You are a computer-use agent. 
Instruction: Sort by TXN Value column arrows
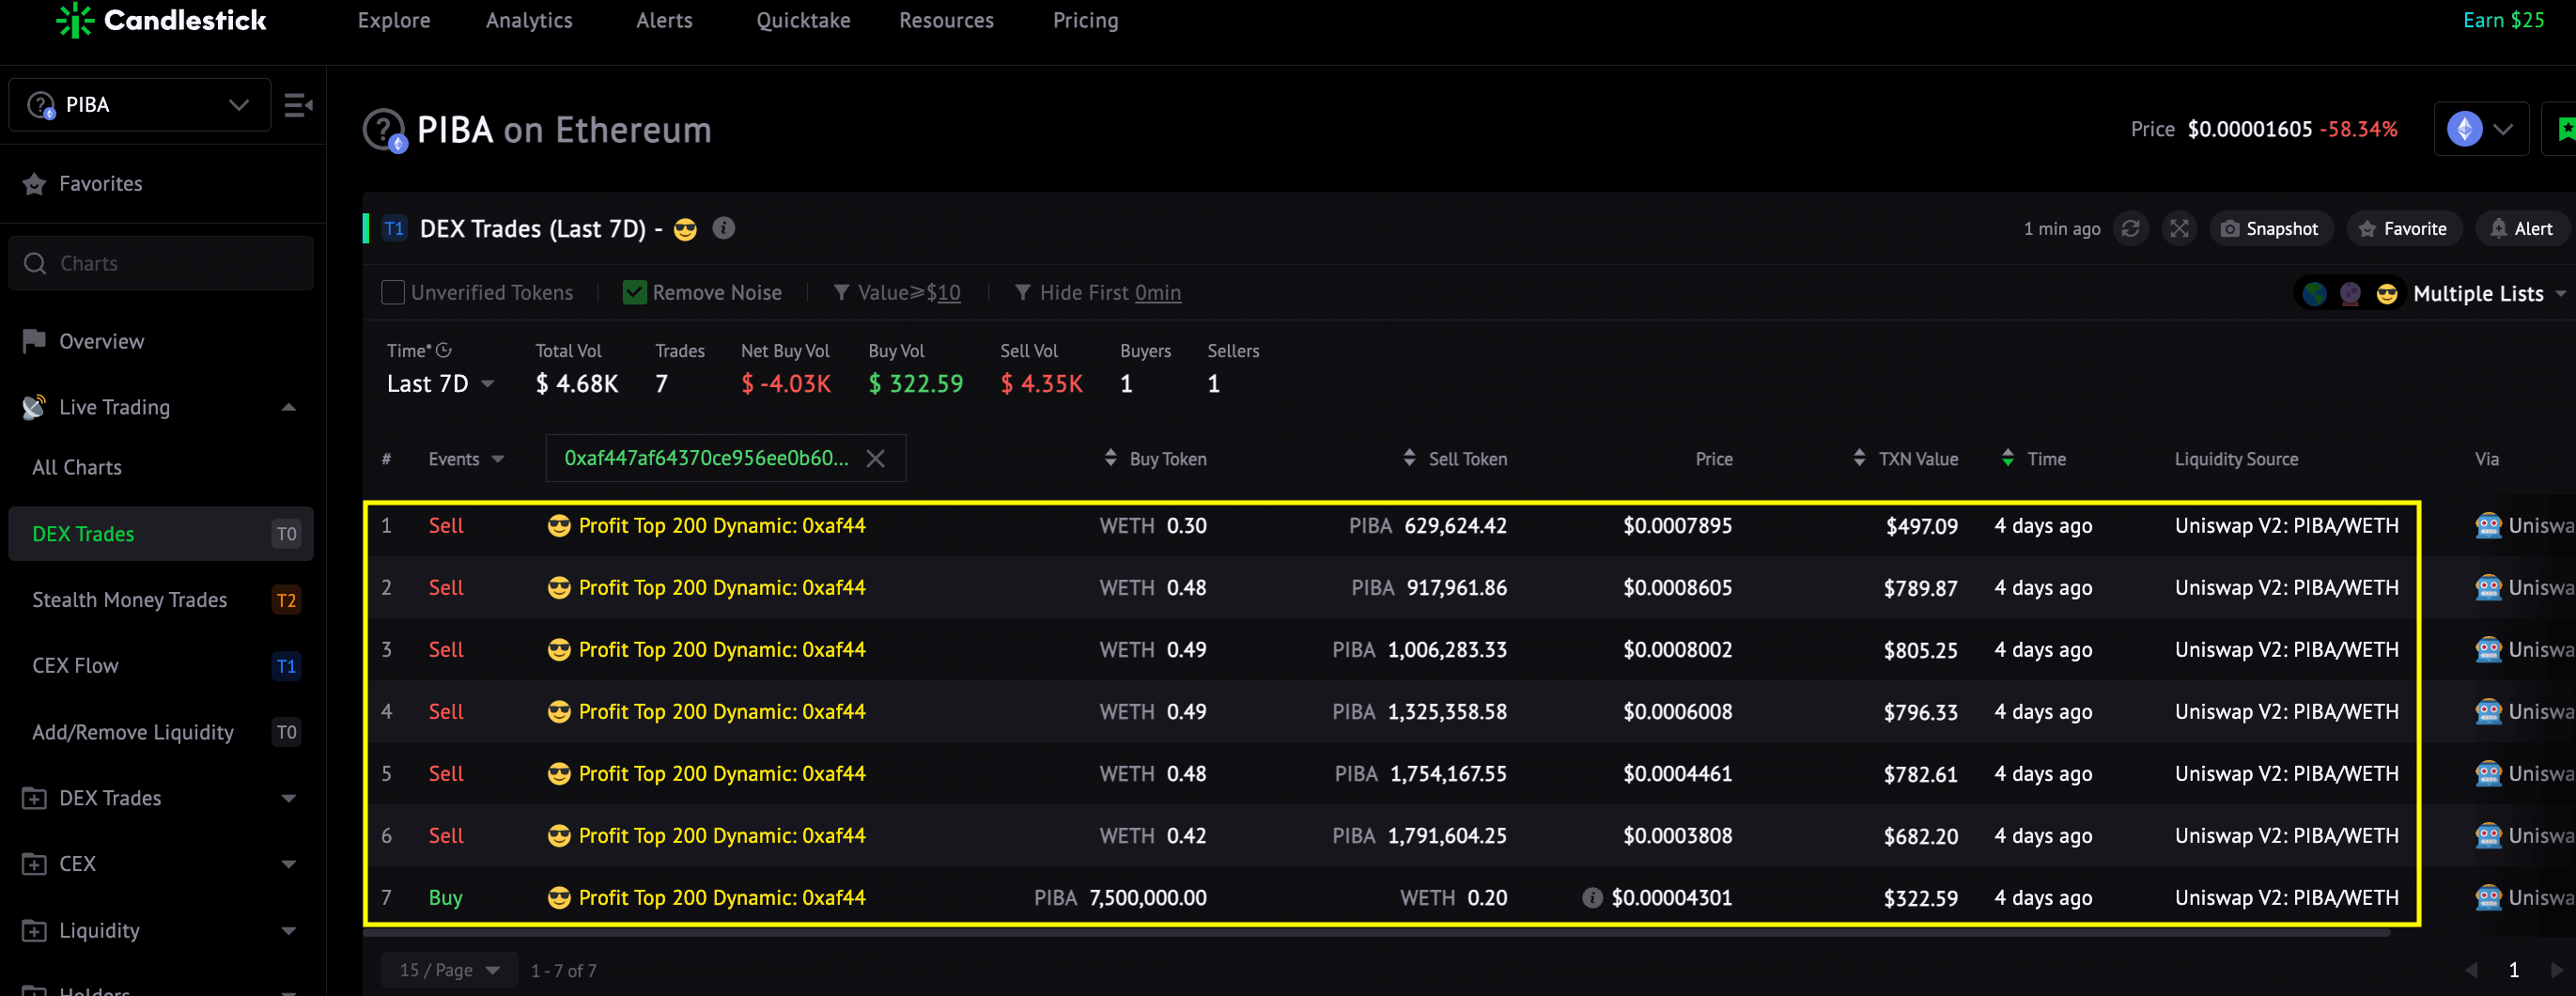[x=1859, y=458]
